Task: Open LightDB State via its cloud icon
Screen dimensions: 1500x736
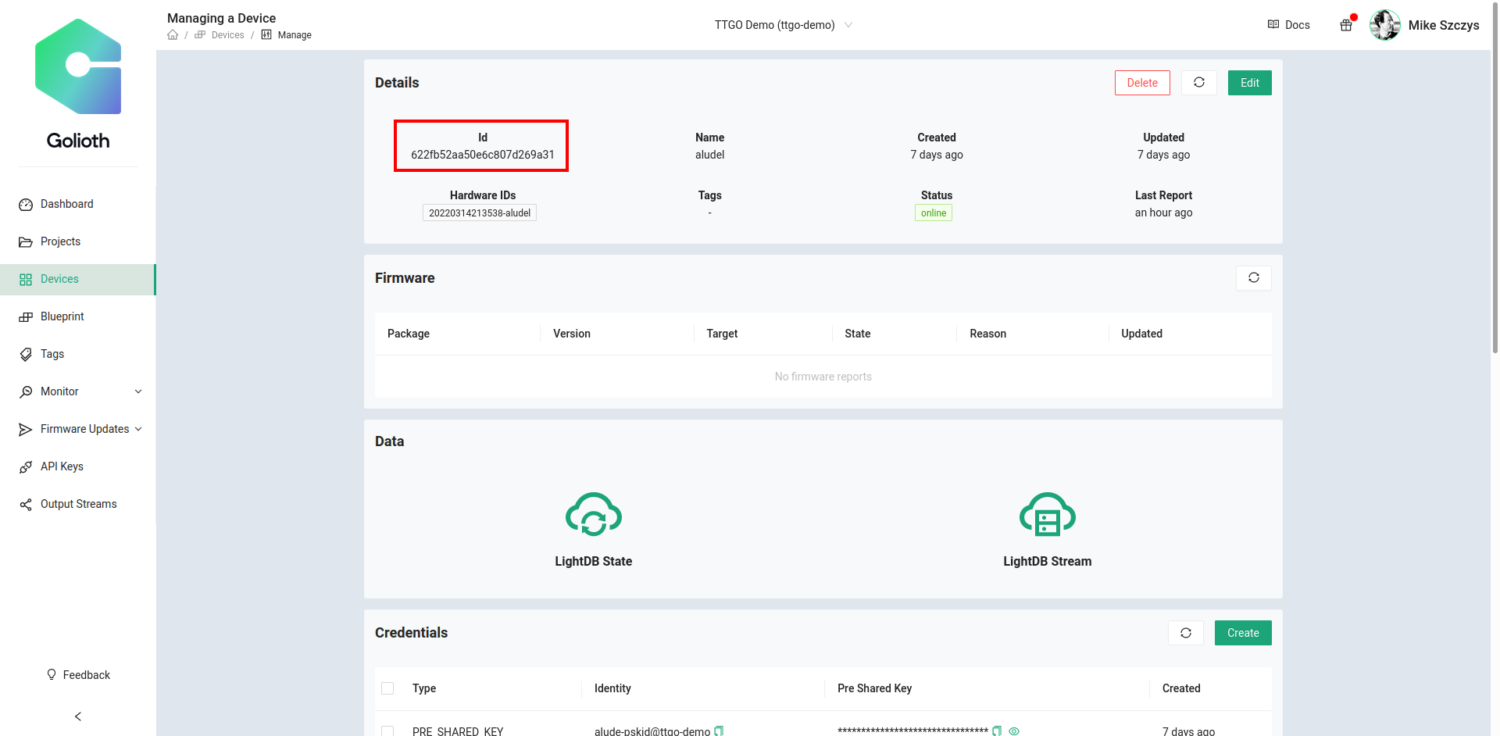Action: pyautogui.click(x=593, y=513)
